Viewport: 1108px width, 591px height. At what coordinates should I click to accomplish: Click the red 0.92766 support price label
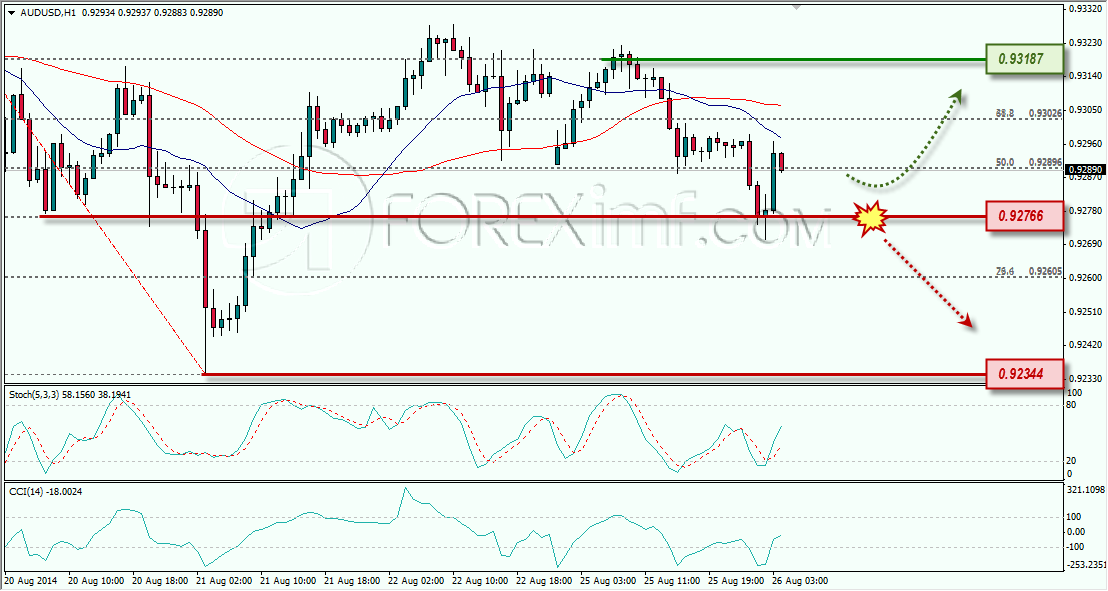coord(1025,215)
